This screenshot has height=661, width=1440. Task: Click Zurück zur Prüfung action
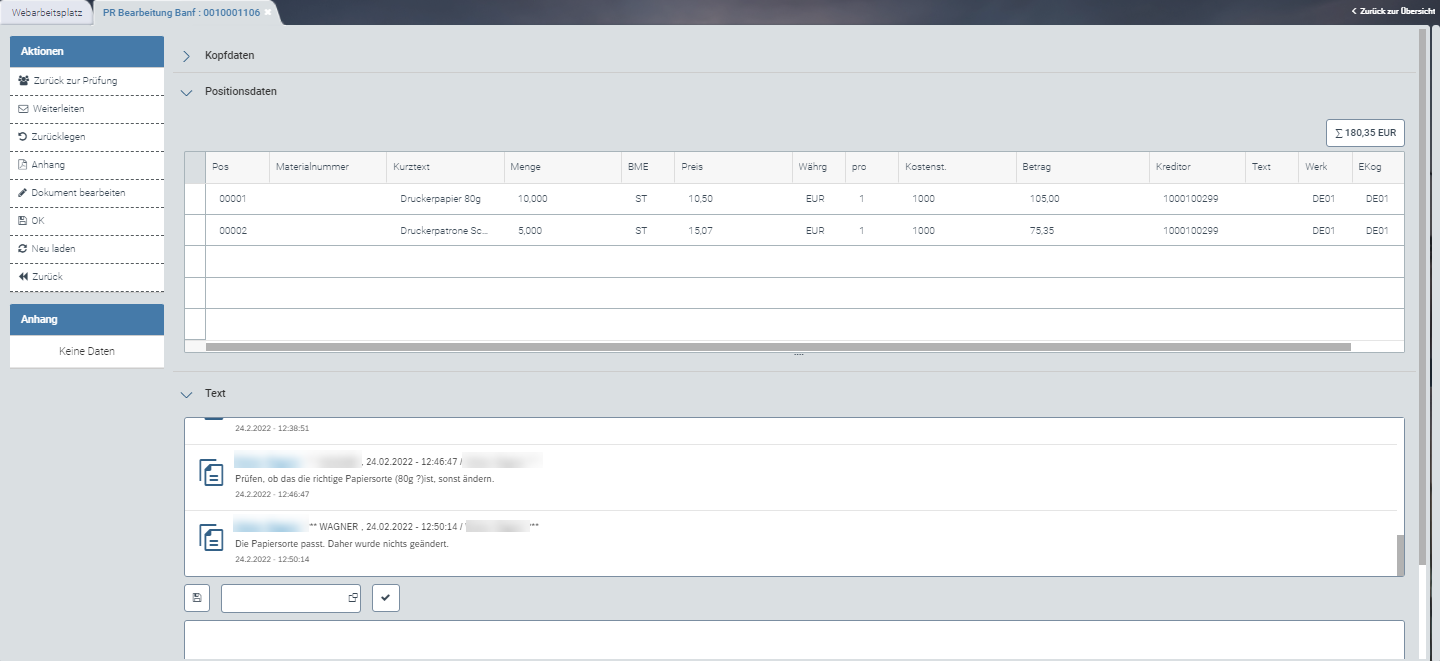pyautogui.click(x=74, y=80)
